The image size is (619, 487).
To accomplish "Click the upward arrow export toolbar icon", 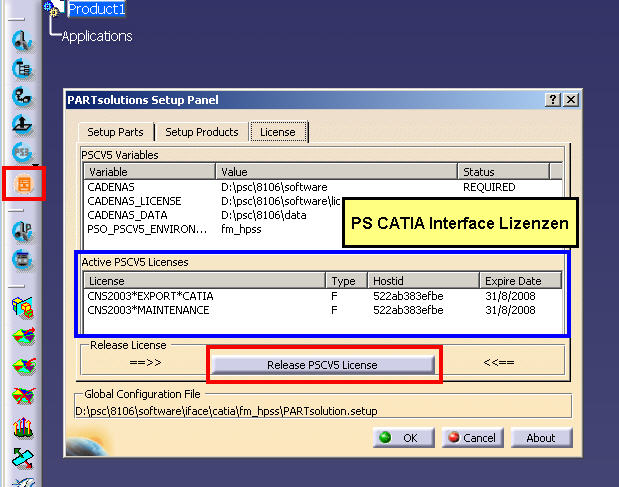I will click(x=22, y=124).
